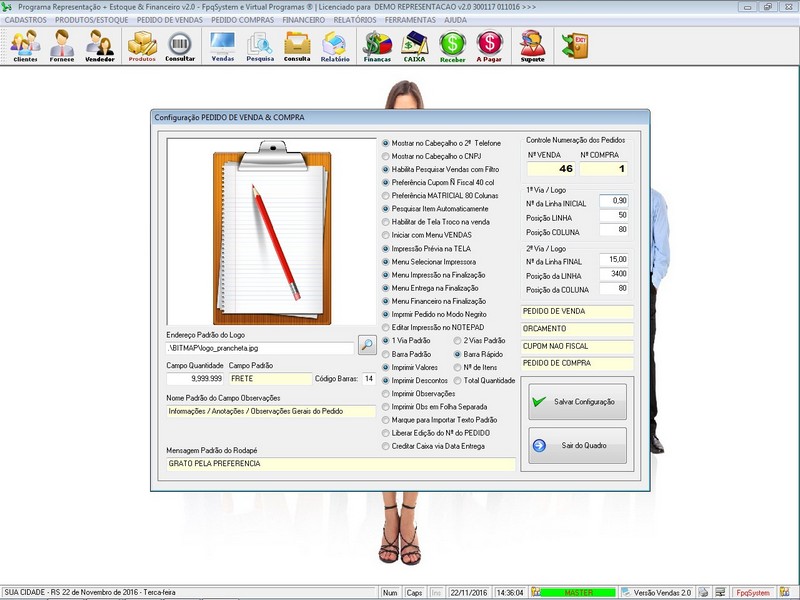The image size is (800, 600).
Task: Open the RELATÓRIOS menu
Action: (355, 20)
